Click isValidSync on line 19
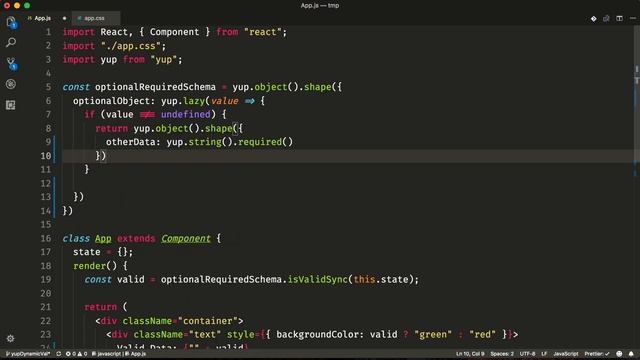Viewport: 640px width, 360px height. tap(318, 280)
